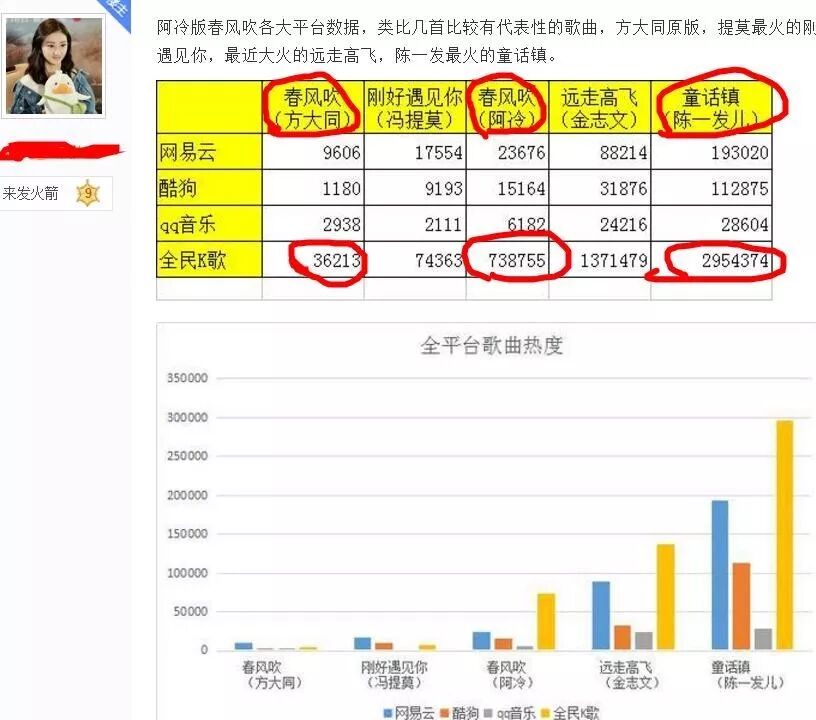Click the cell value 2954374
This screenshot has height=720, width=816.
[x=735, y=260]
